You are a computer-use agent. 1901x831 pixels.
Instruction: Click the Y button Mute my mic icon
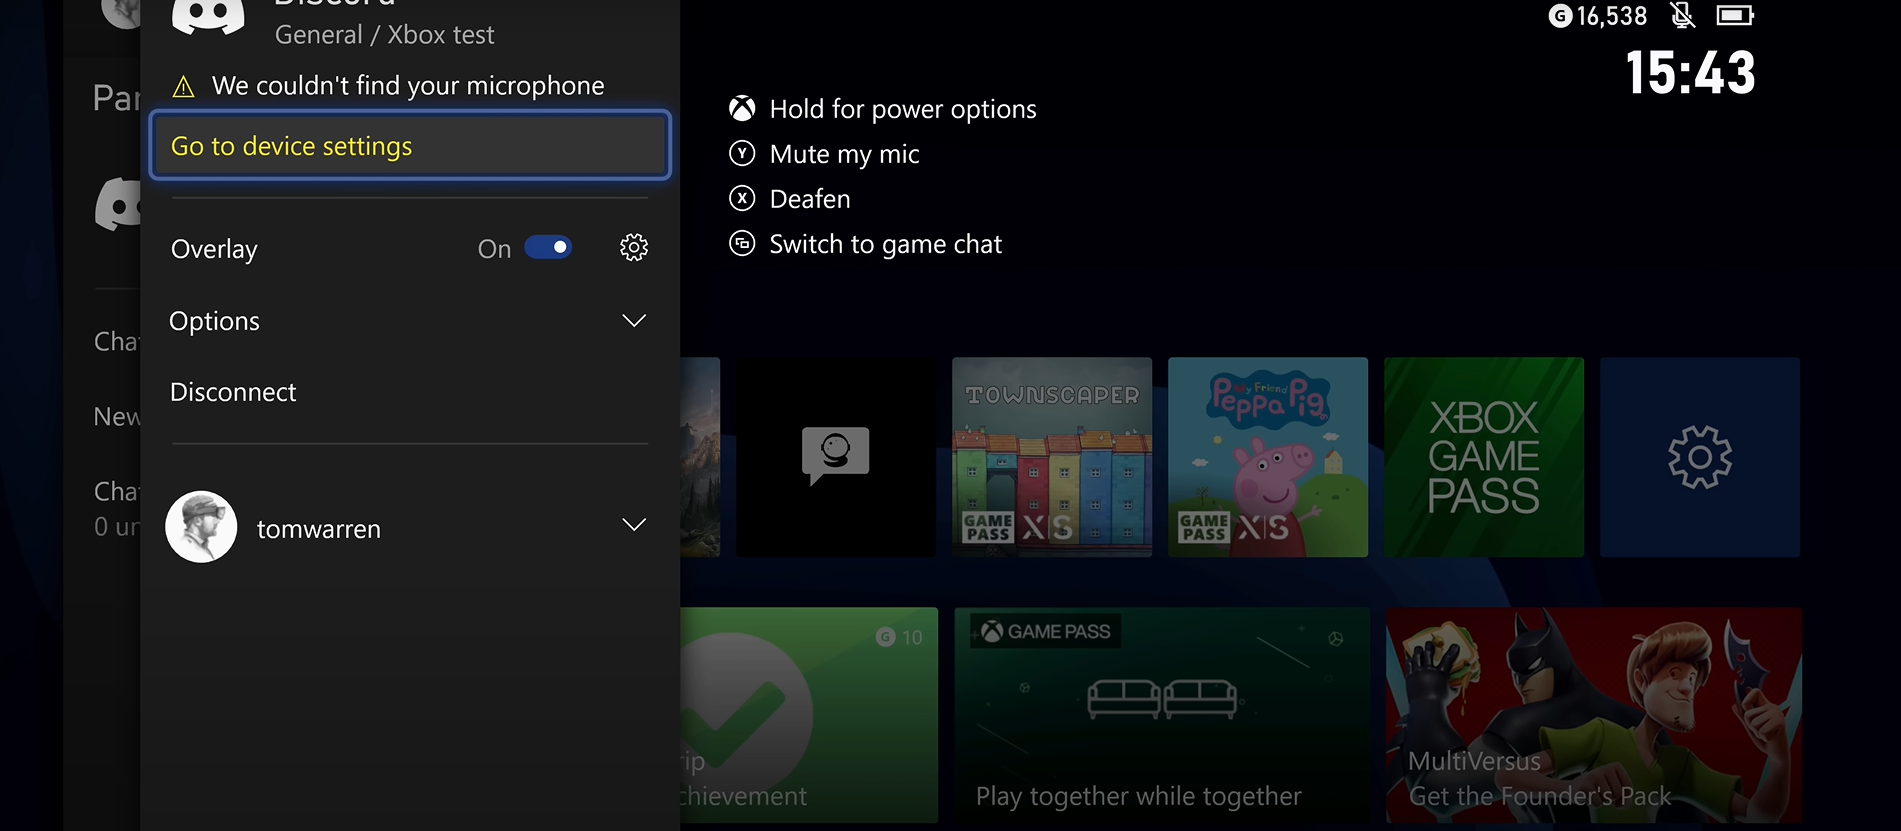(x=742, y=153)
